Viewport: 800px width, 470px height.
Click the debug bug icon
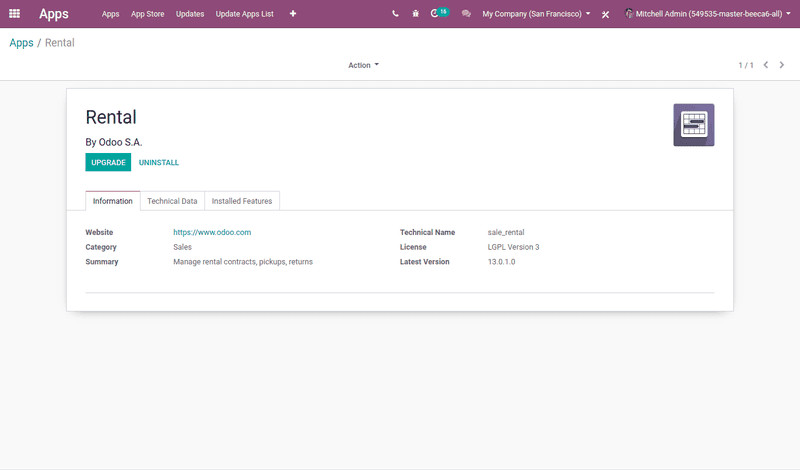coord(415,14)
